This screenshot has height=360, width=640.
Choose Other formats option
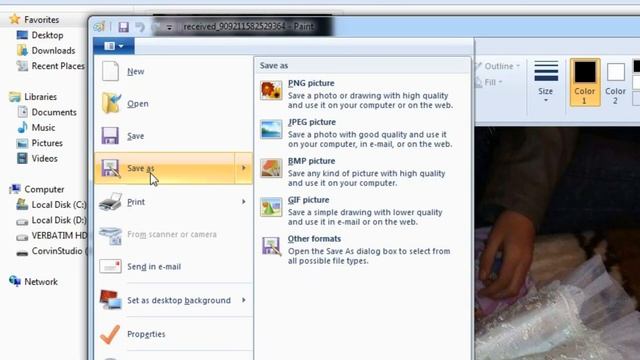point(362,250)
